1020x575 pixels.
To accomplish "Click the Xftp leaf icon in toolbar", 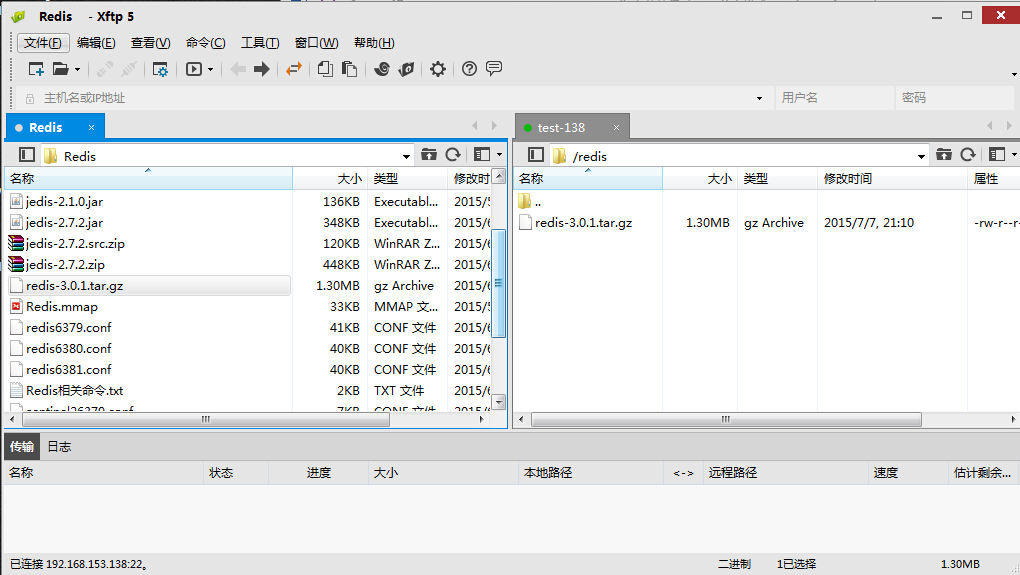I will (x=407, y=69).
